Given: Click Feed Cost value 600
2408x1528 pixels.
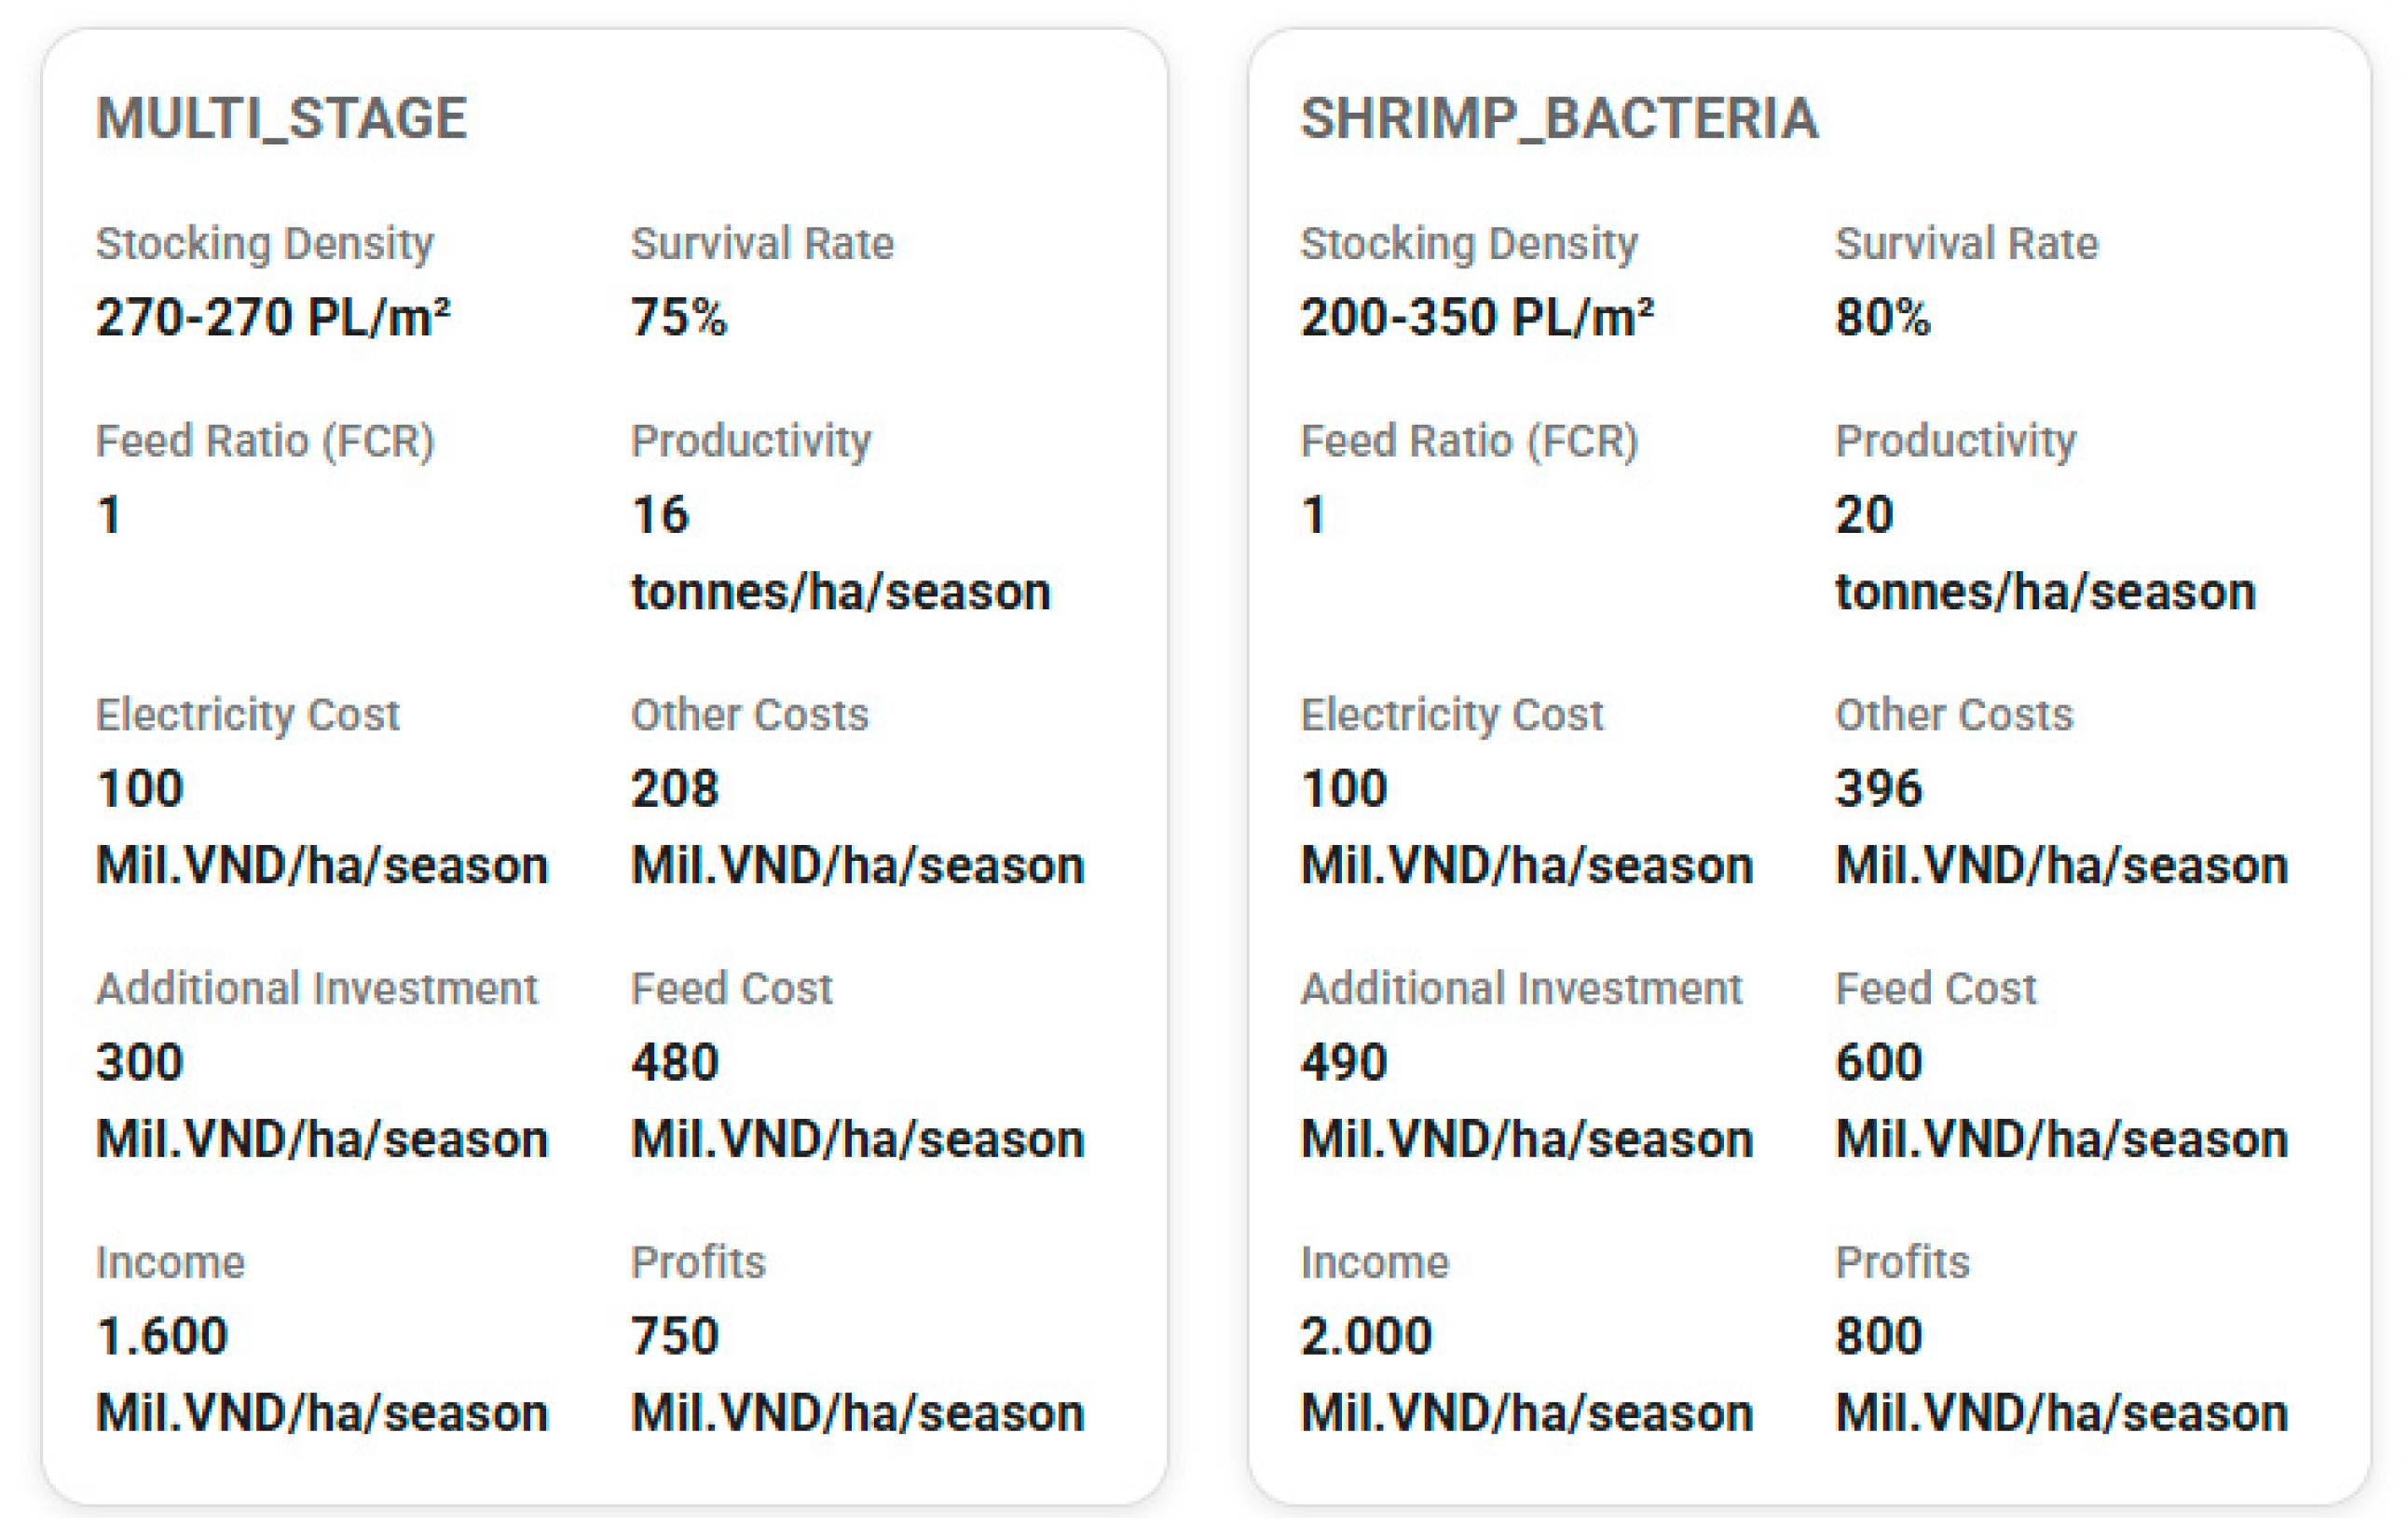Looking at the screenshot, I should [x=1878, y=1062].
